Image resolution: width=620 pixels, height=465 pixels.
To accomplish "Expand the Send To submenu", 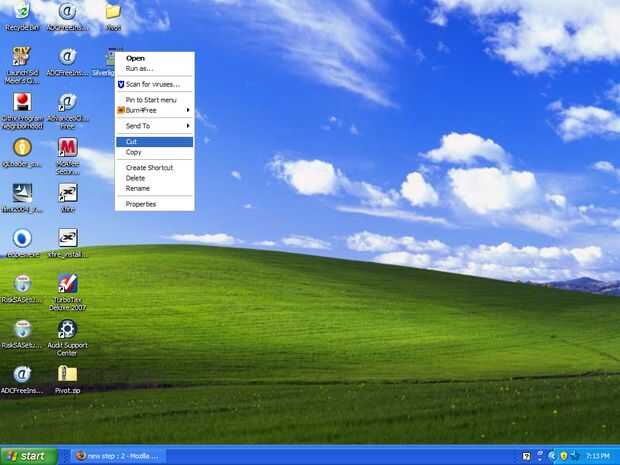I will [154, 126].
